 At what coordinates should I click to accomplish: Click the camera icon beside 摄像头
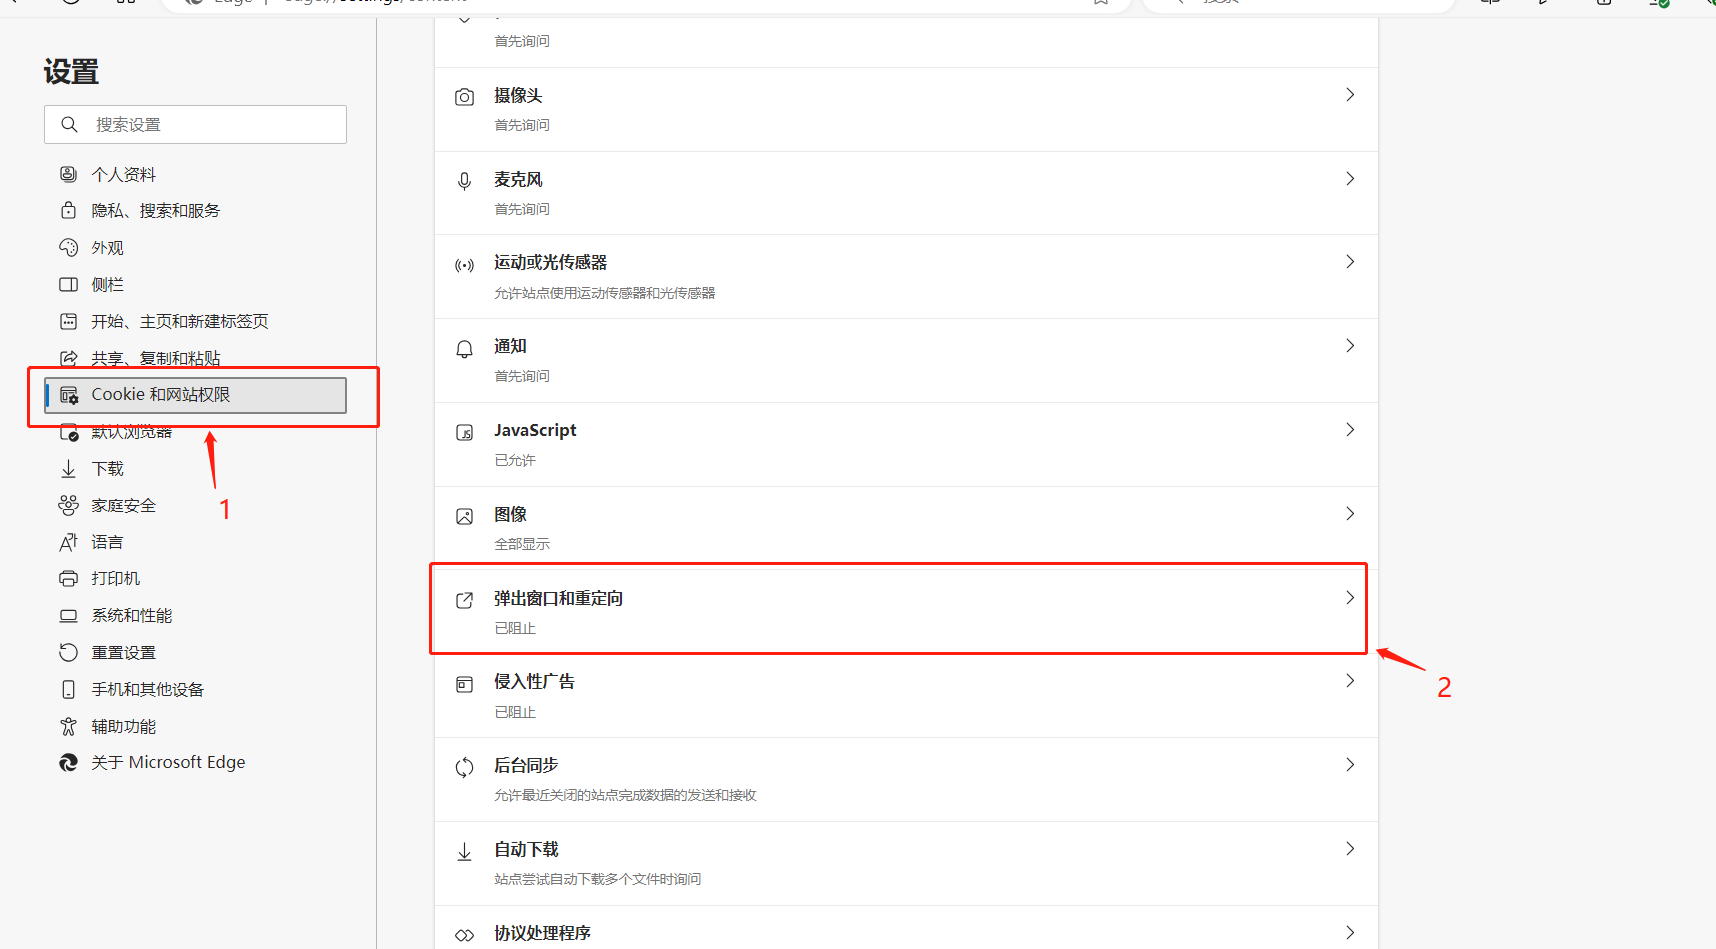[x=464, y=97]
